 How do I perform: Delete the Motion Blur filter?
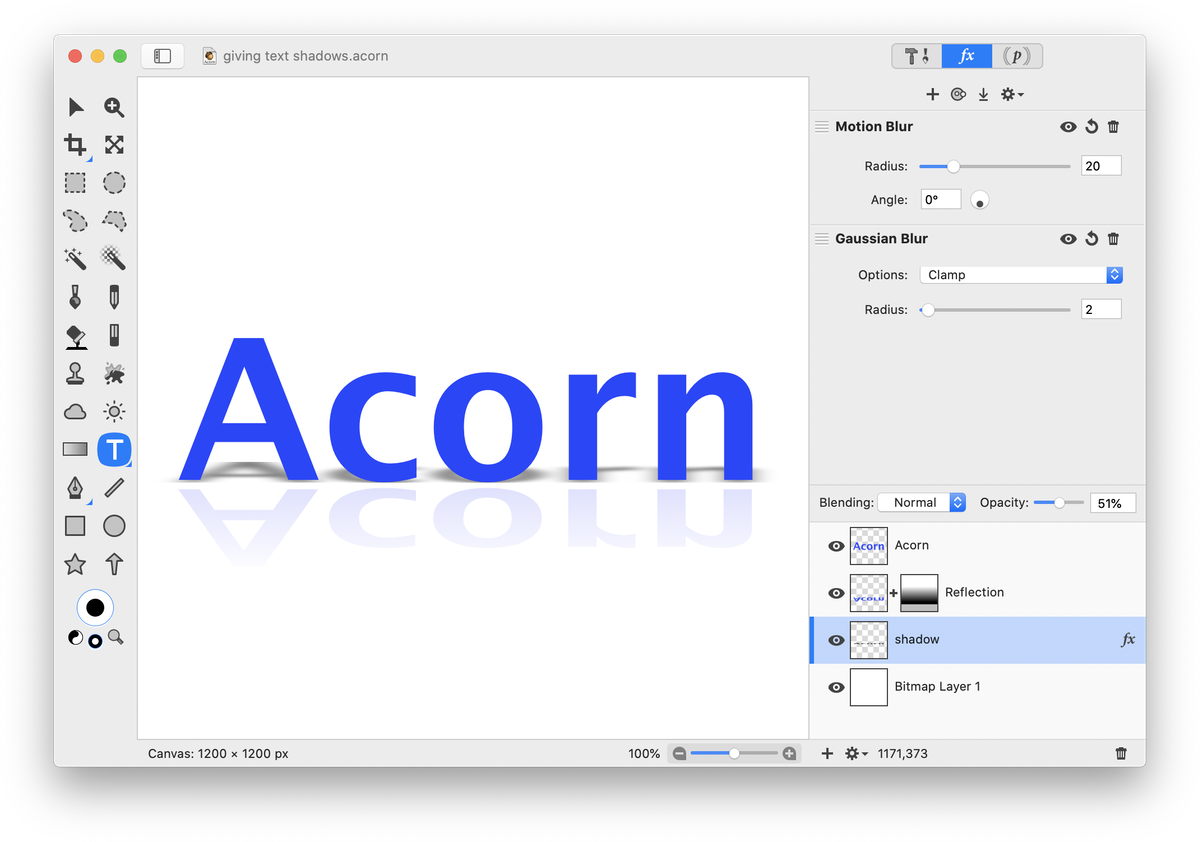1114,127
